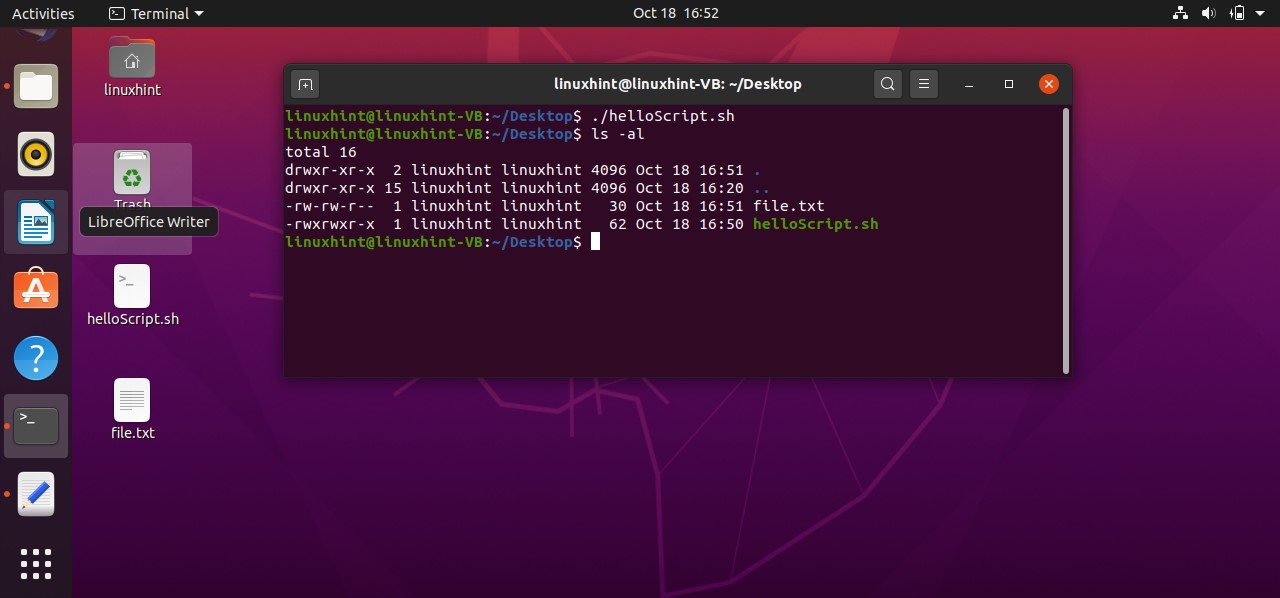This screenshot has height=598, width=1280.
Task: Click the network status icon
Action: point(1179,13)
